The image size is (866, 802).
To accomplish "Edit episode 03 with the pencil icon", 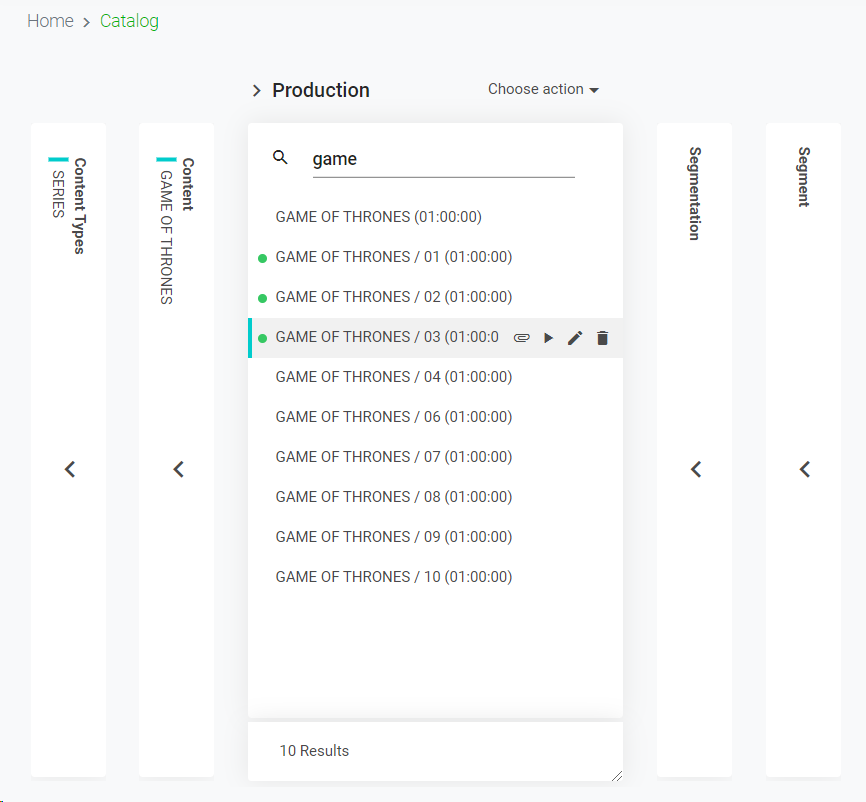I will click(575, 338).
